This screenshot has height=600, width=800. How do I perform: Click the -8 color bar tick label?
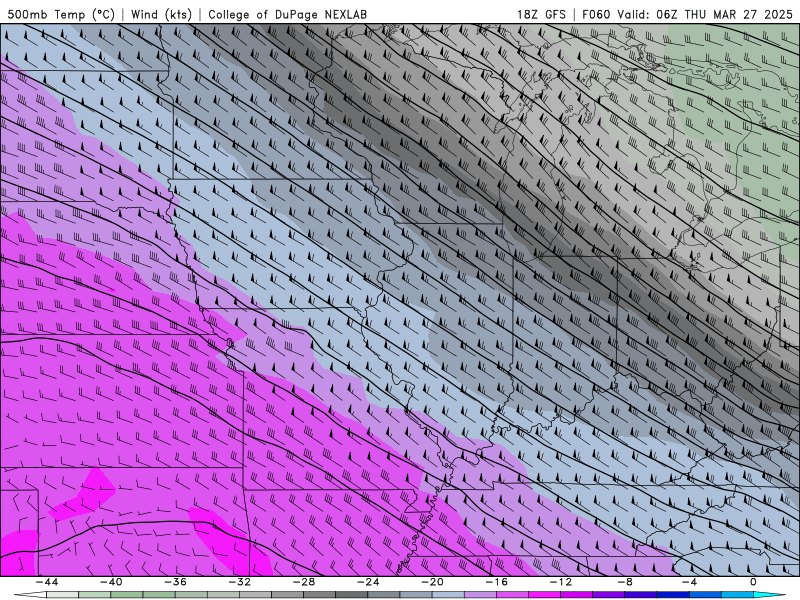[626, 582]
